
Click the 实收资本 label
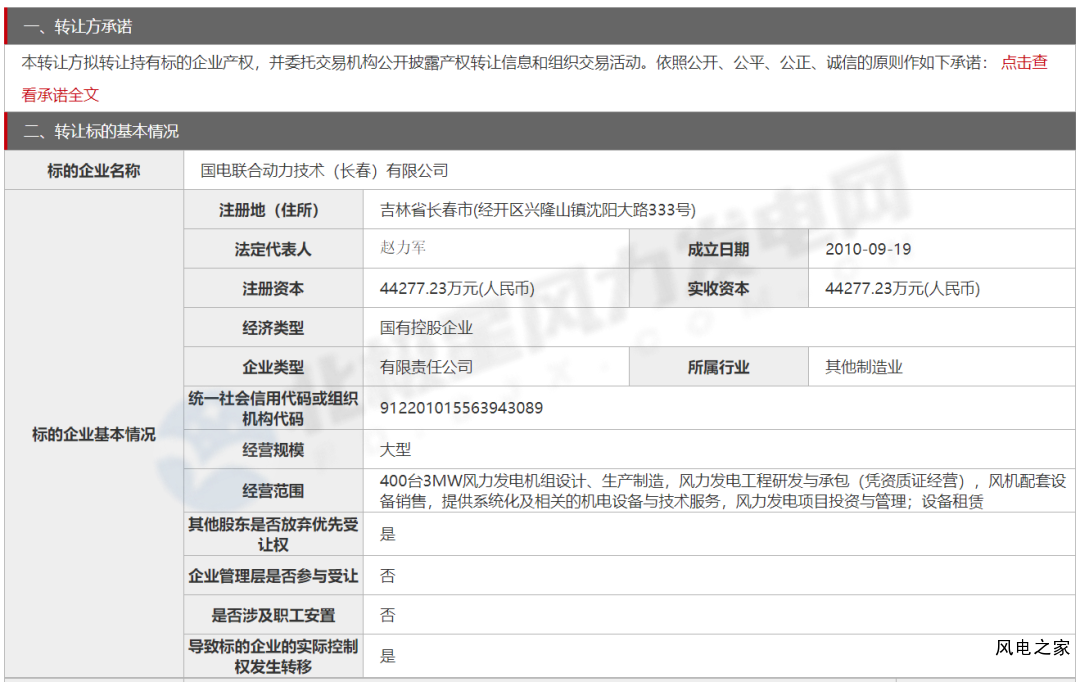click(718, 289)
